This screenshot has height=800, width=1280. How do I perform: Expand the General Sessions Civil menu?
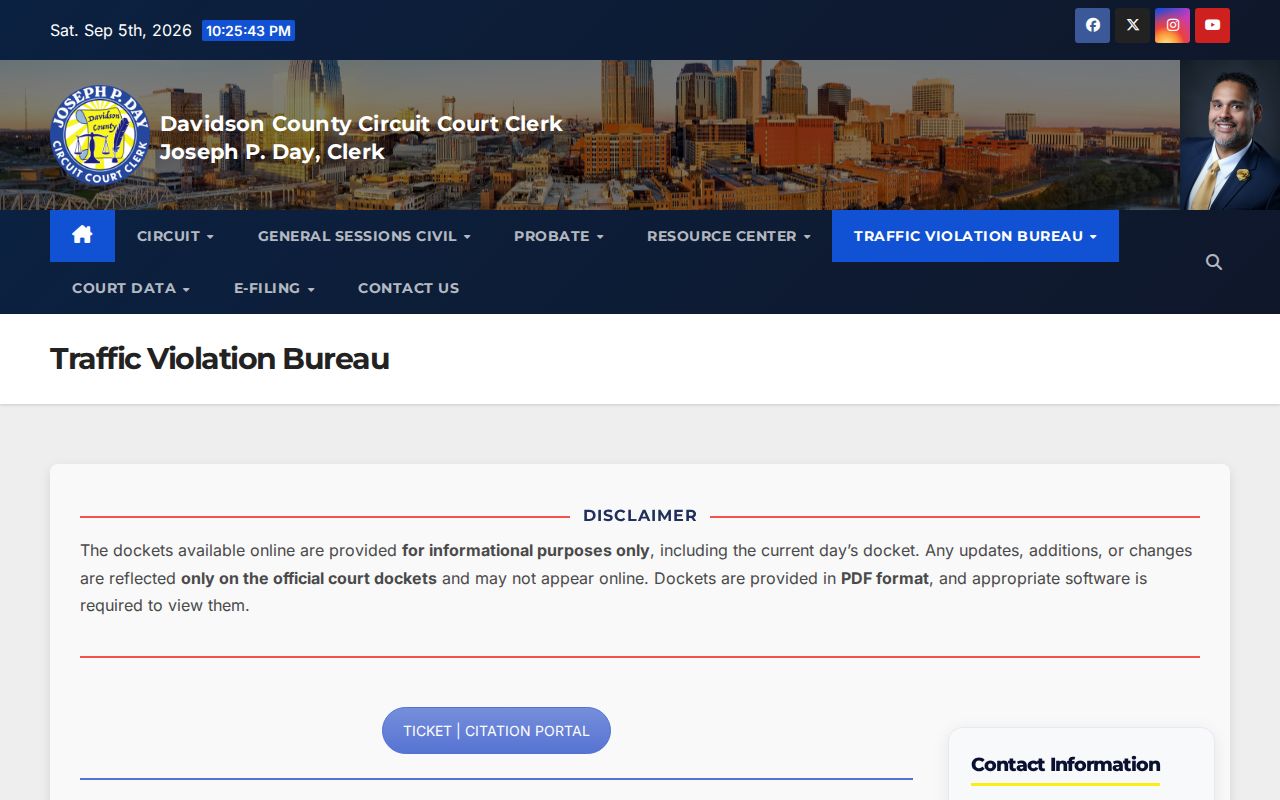pyautogui.click(x=364, y=236)
